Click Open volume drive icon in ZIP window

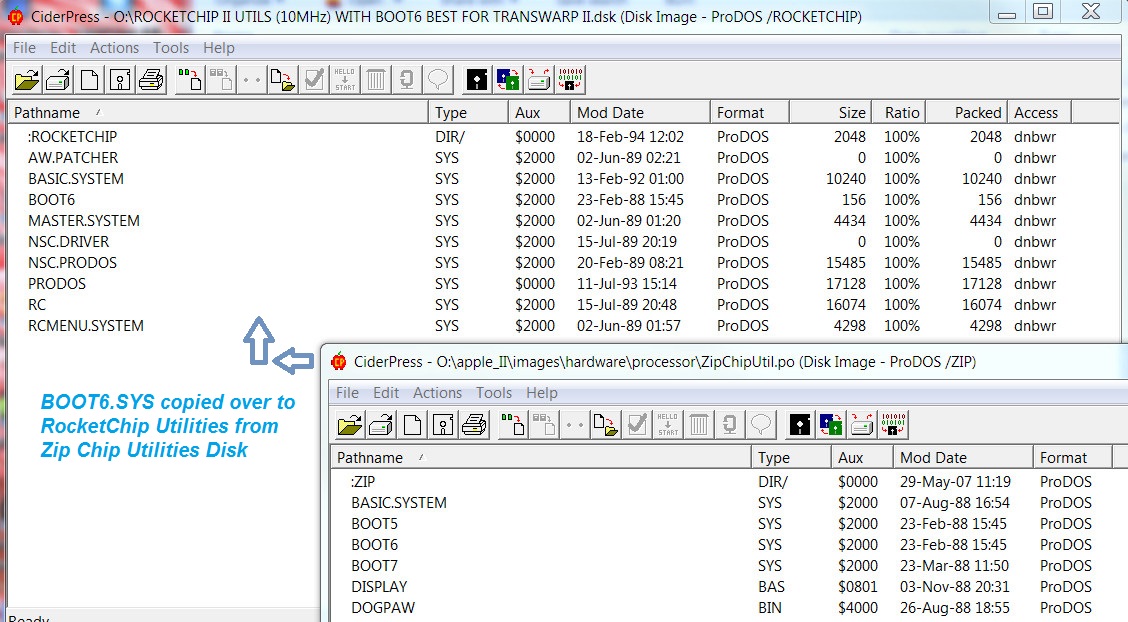tap(381, 424)
